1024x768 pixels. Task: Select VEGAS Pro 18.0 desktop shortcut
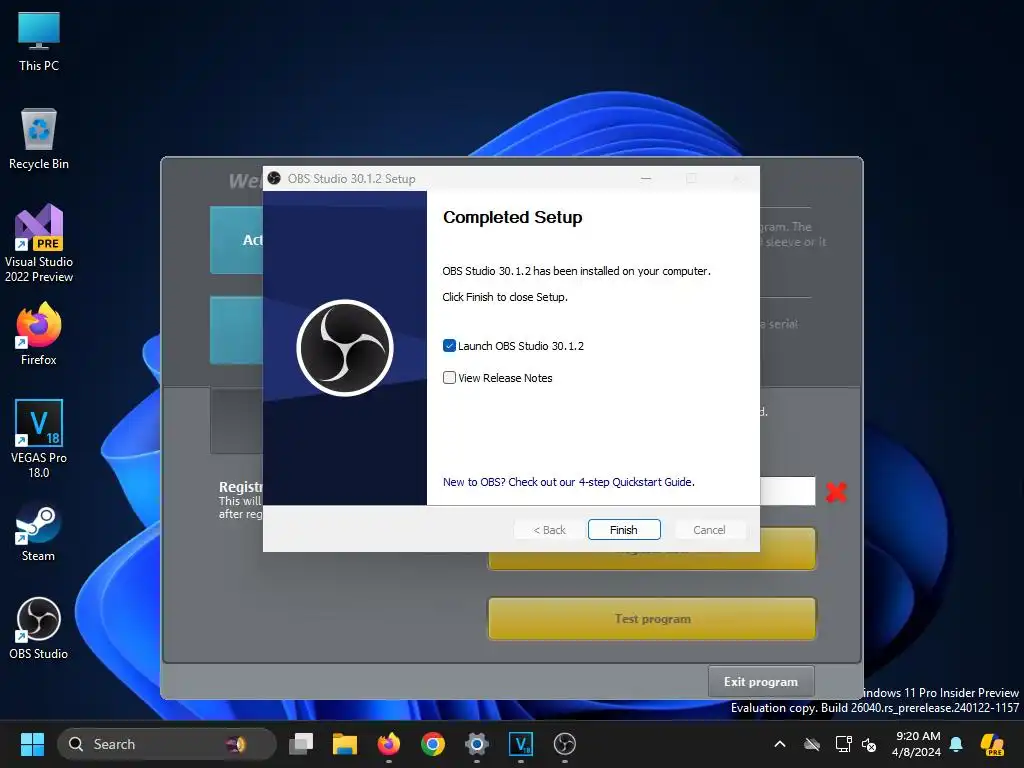coord(39,439)
